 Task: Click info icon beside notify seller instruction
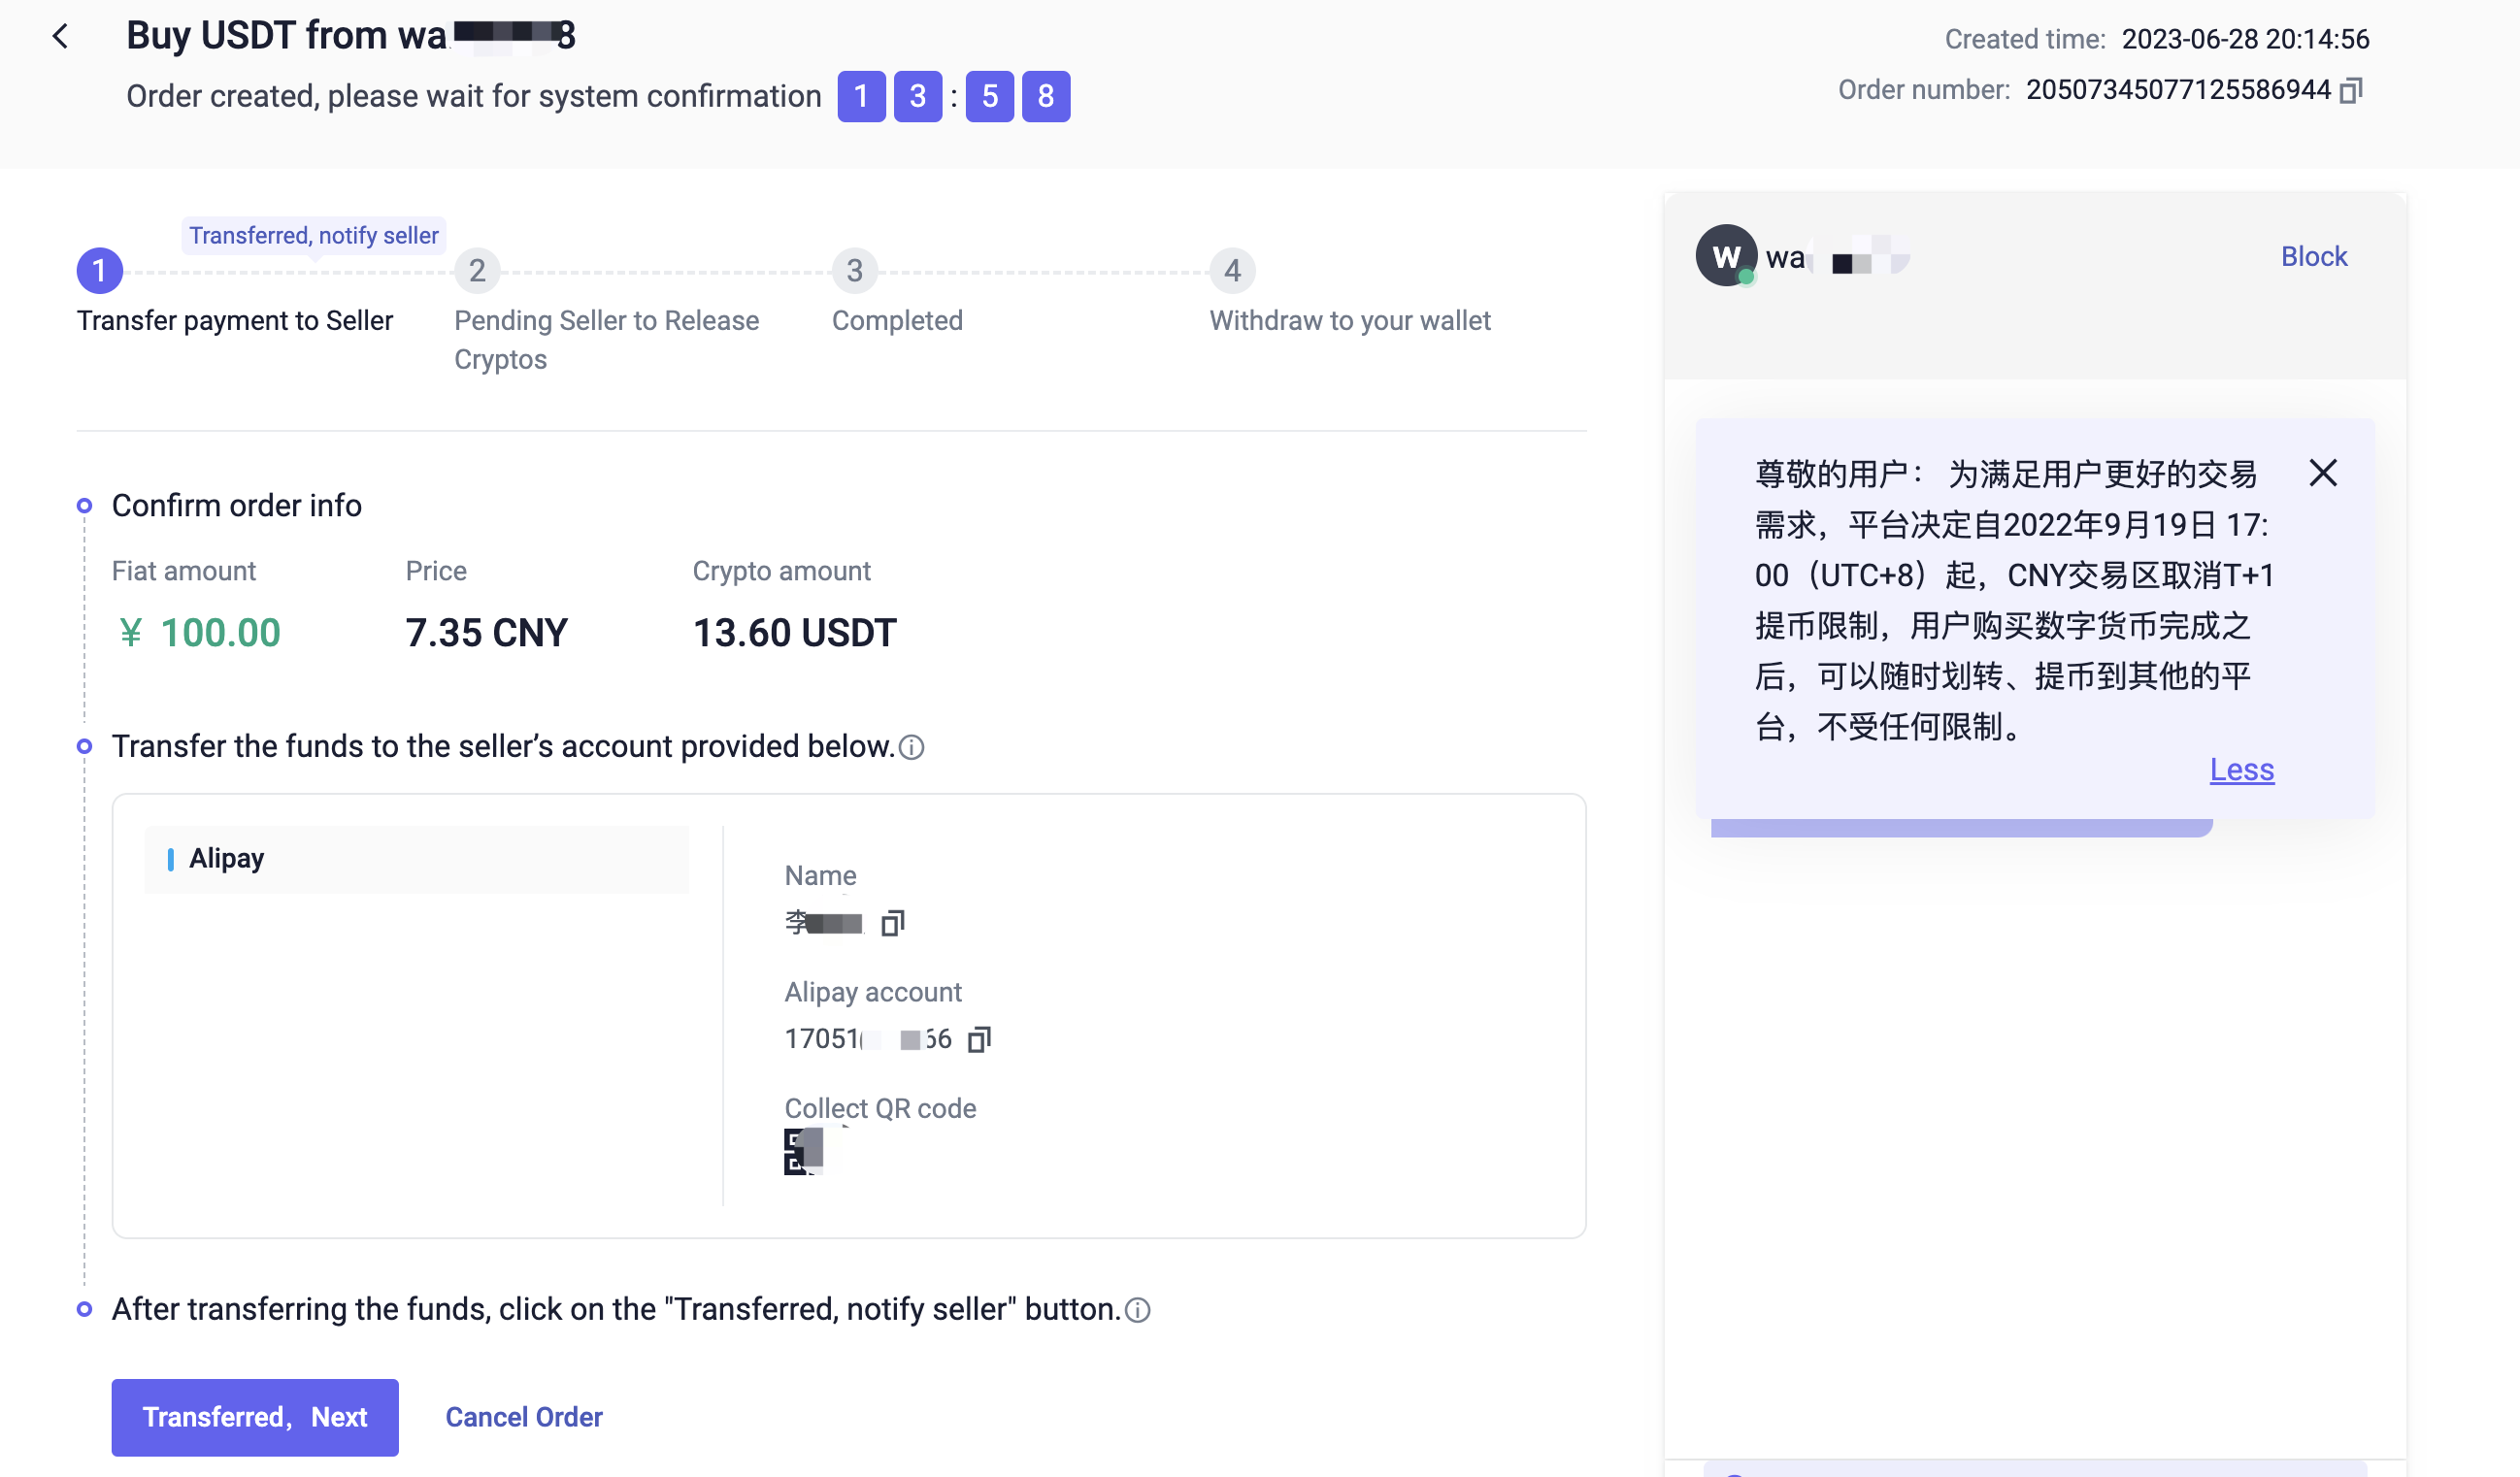coord(1137,1310)
